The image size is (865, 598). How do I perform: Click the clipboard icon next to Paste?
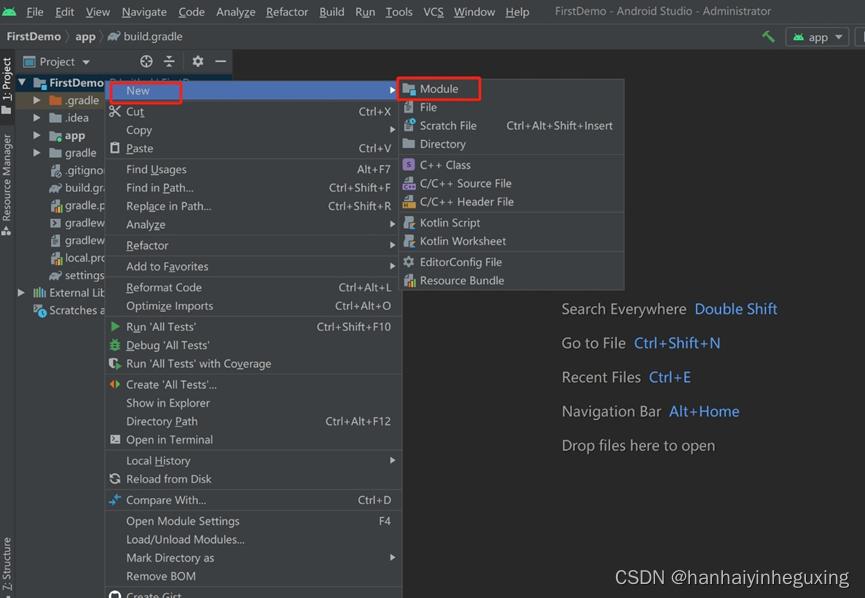pos(115,148)
